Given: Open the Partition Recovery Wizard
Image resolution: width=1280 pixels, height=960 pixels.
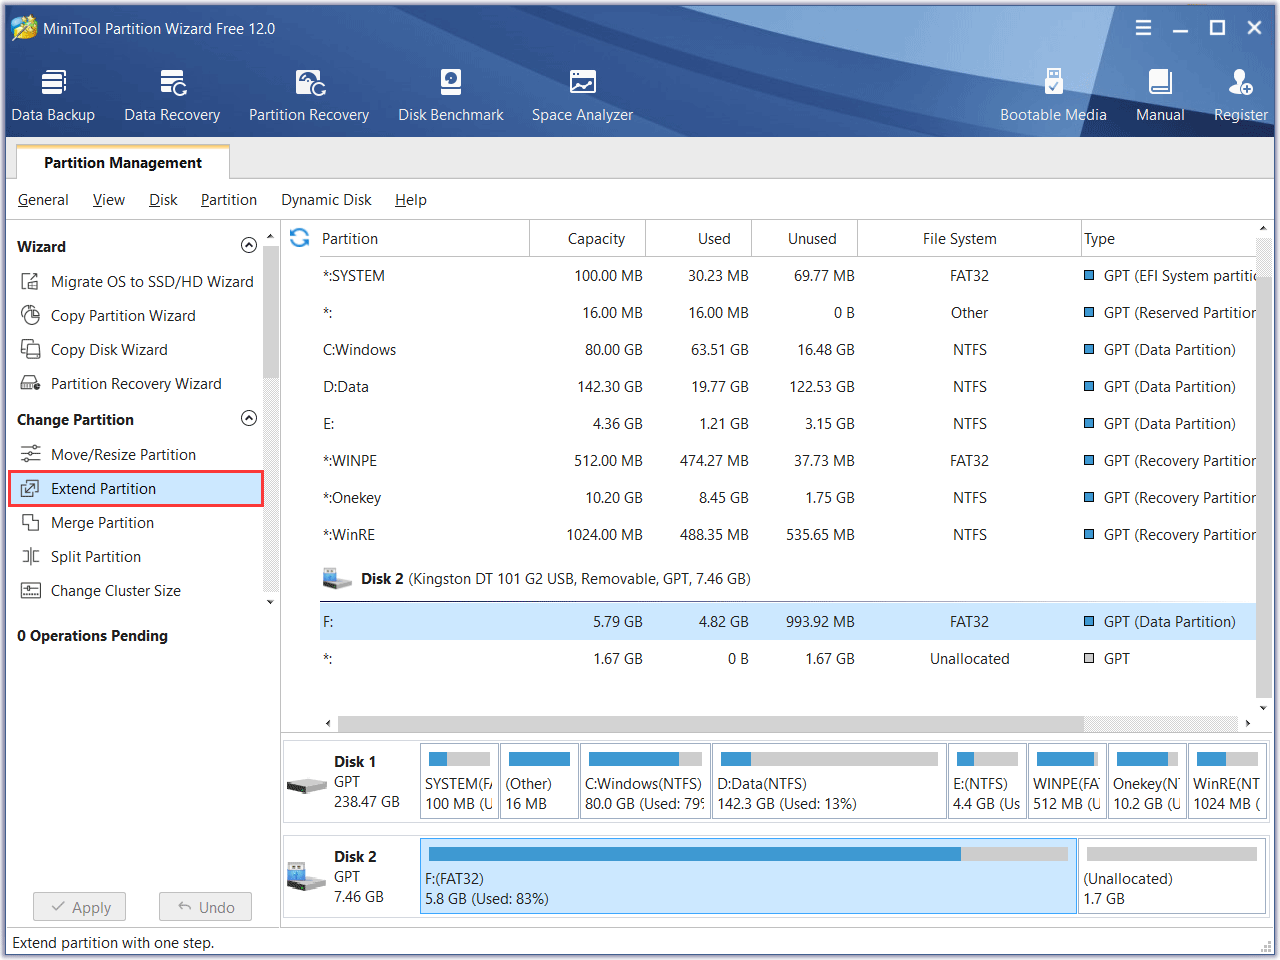Looking at the screenshot, I should [x=121, y=384].
